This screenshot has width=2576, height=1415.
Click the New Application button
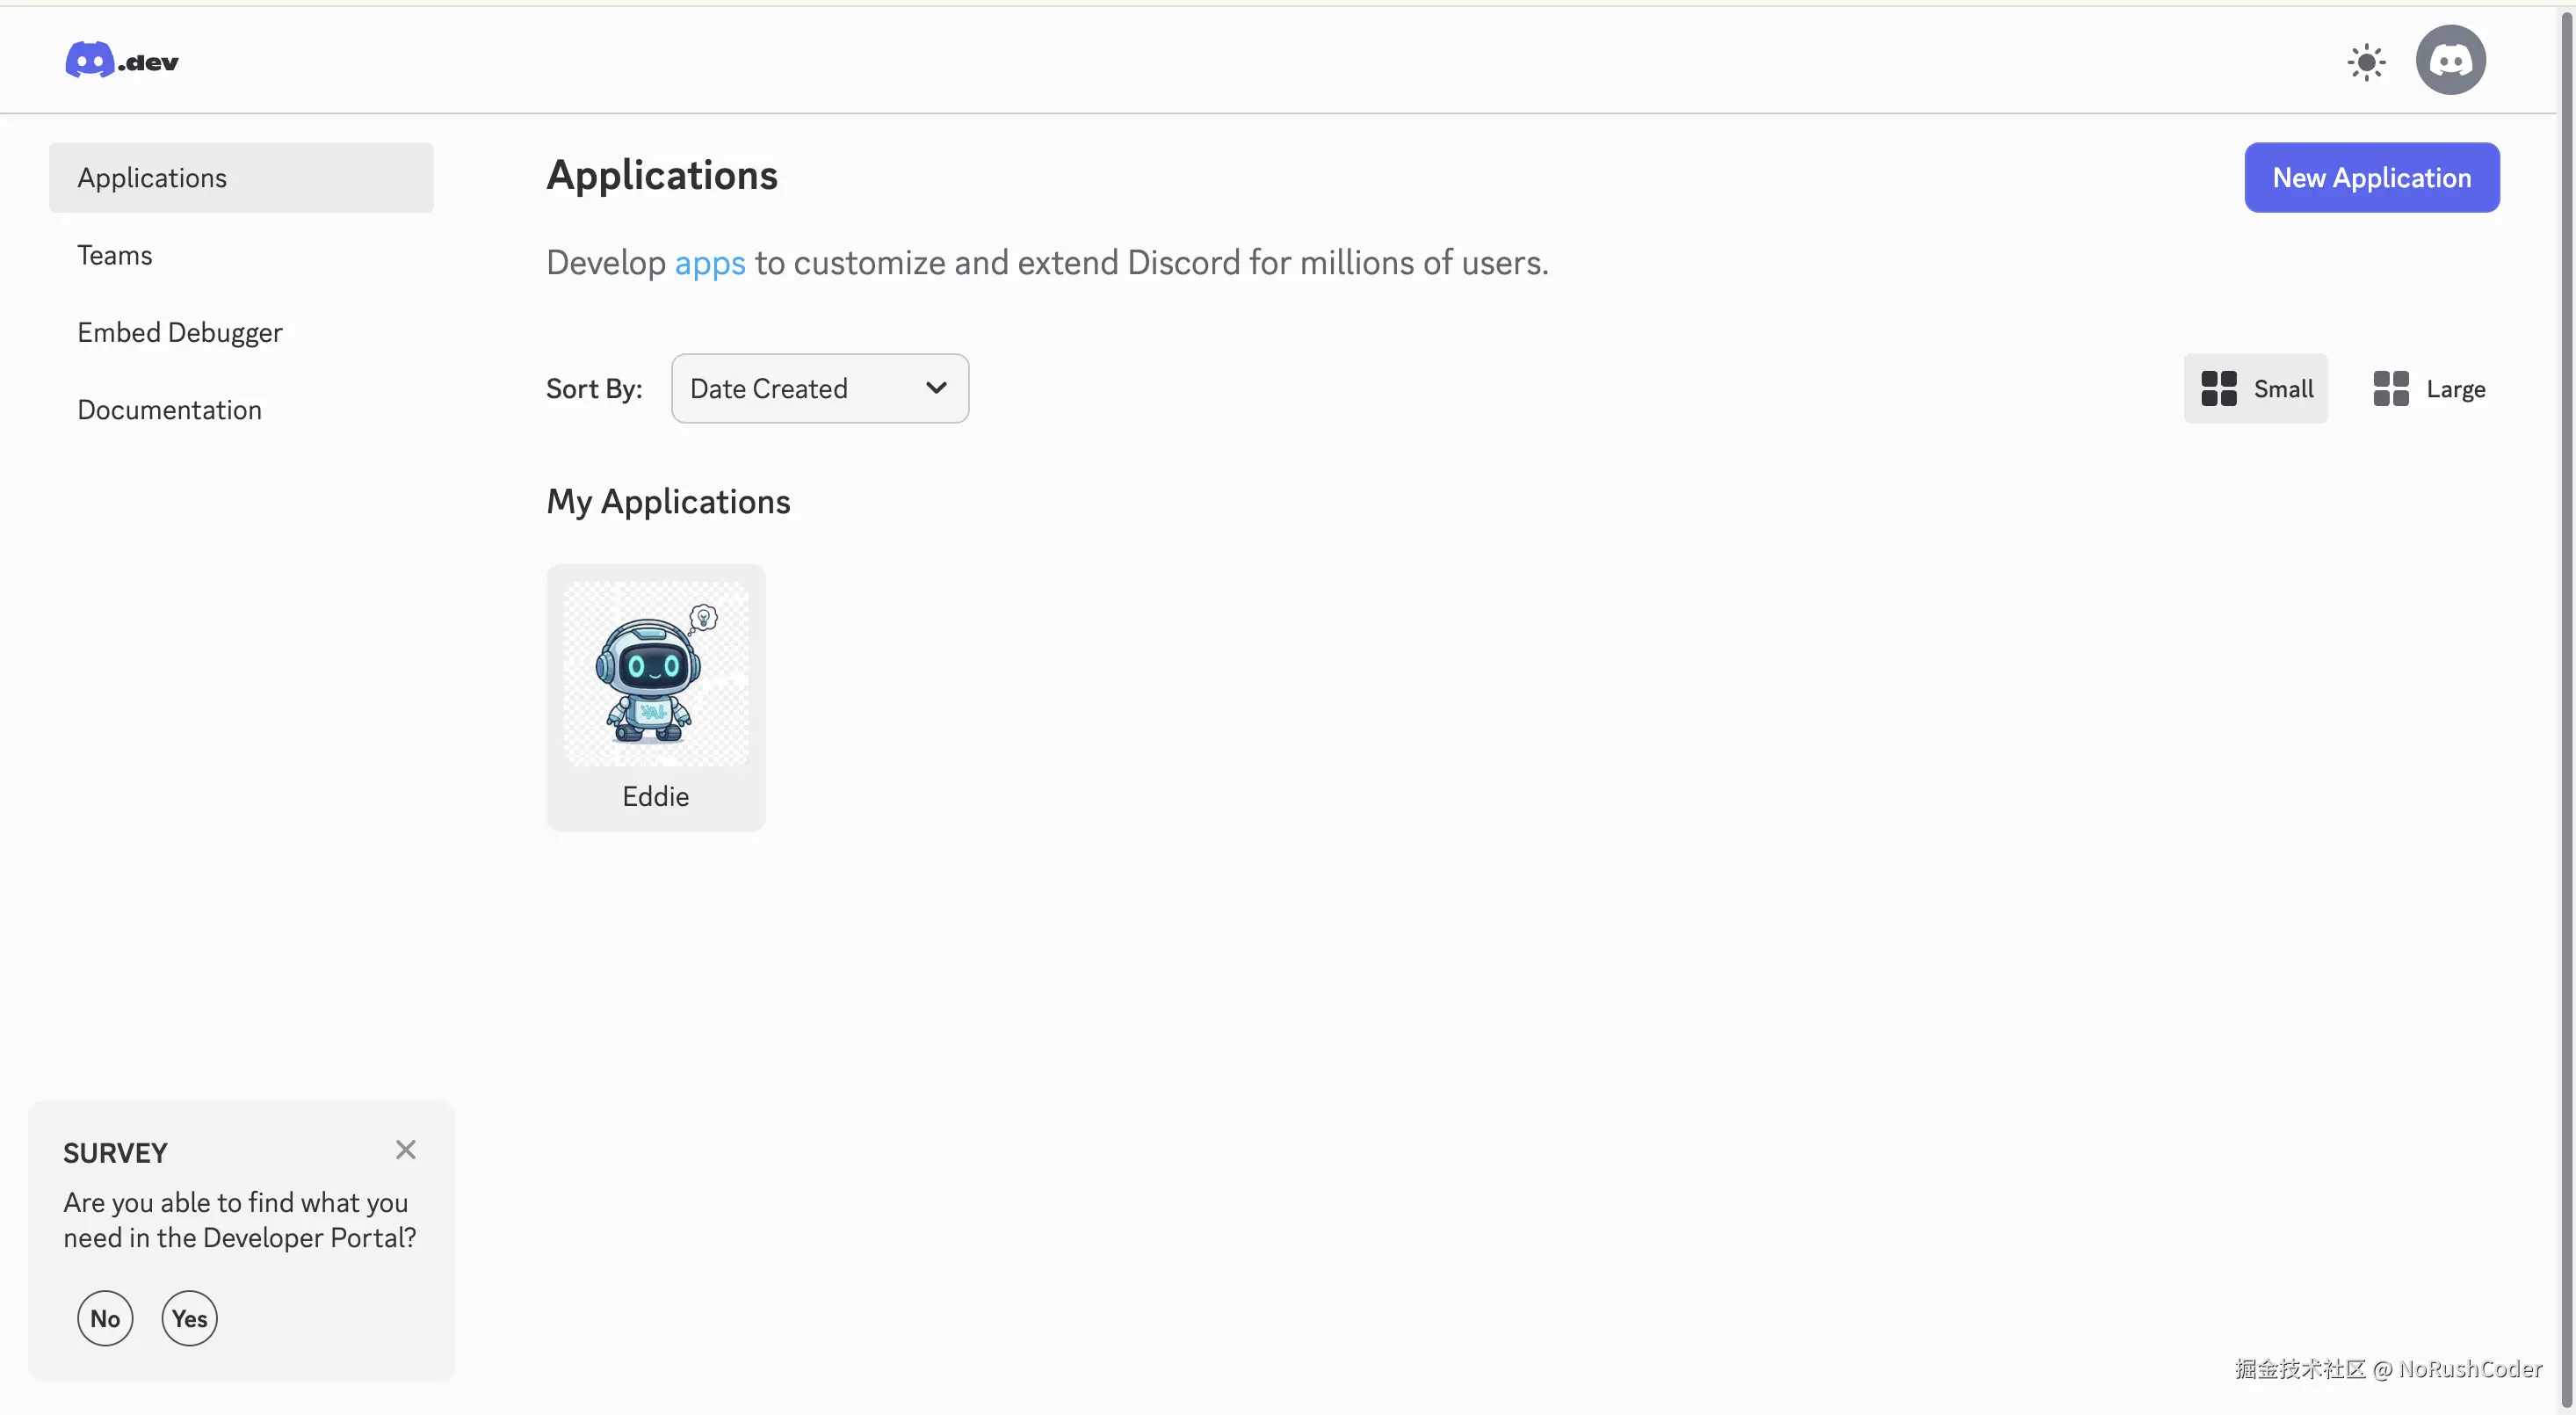2371,177
